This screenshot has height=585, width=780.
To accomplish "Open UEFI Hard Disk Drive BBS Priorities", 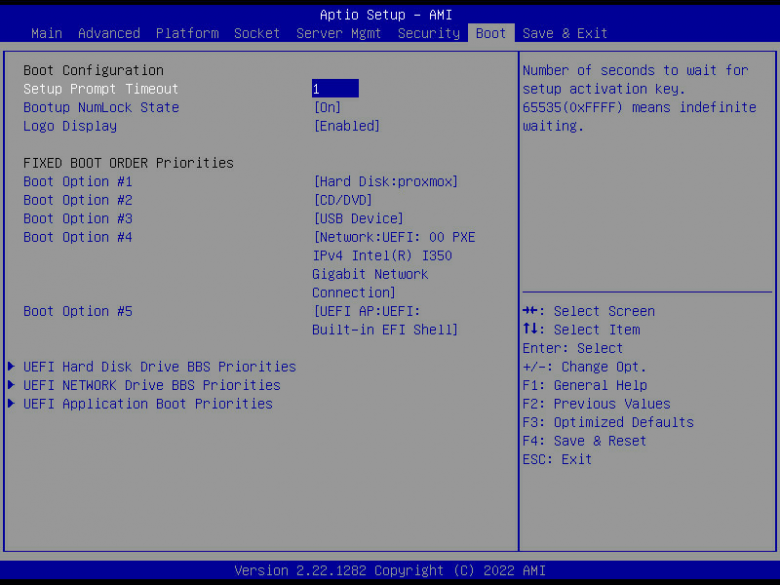I will tap(159, 367).
